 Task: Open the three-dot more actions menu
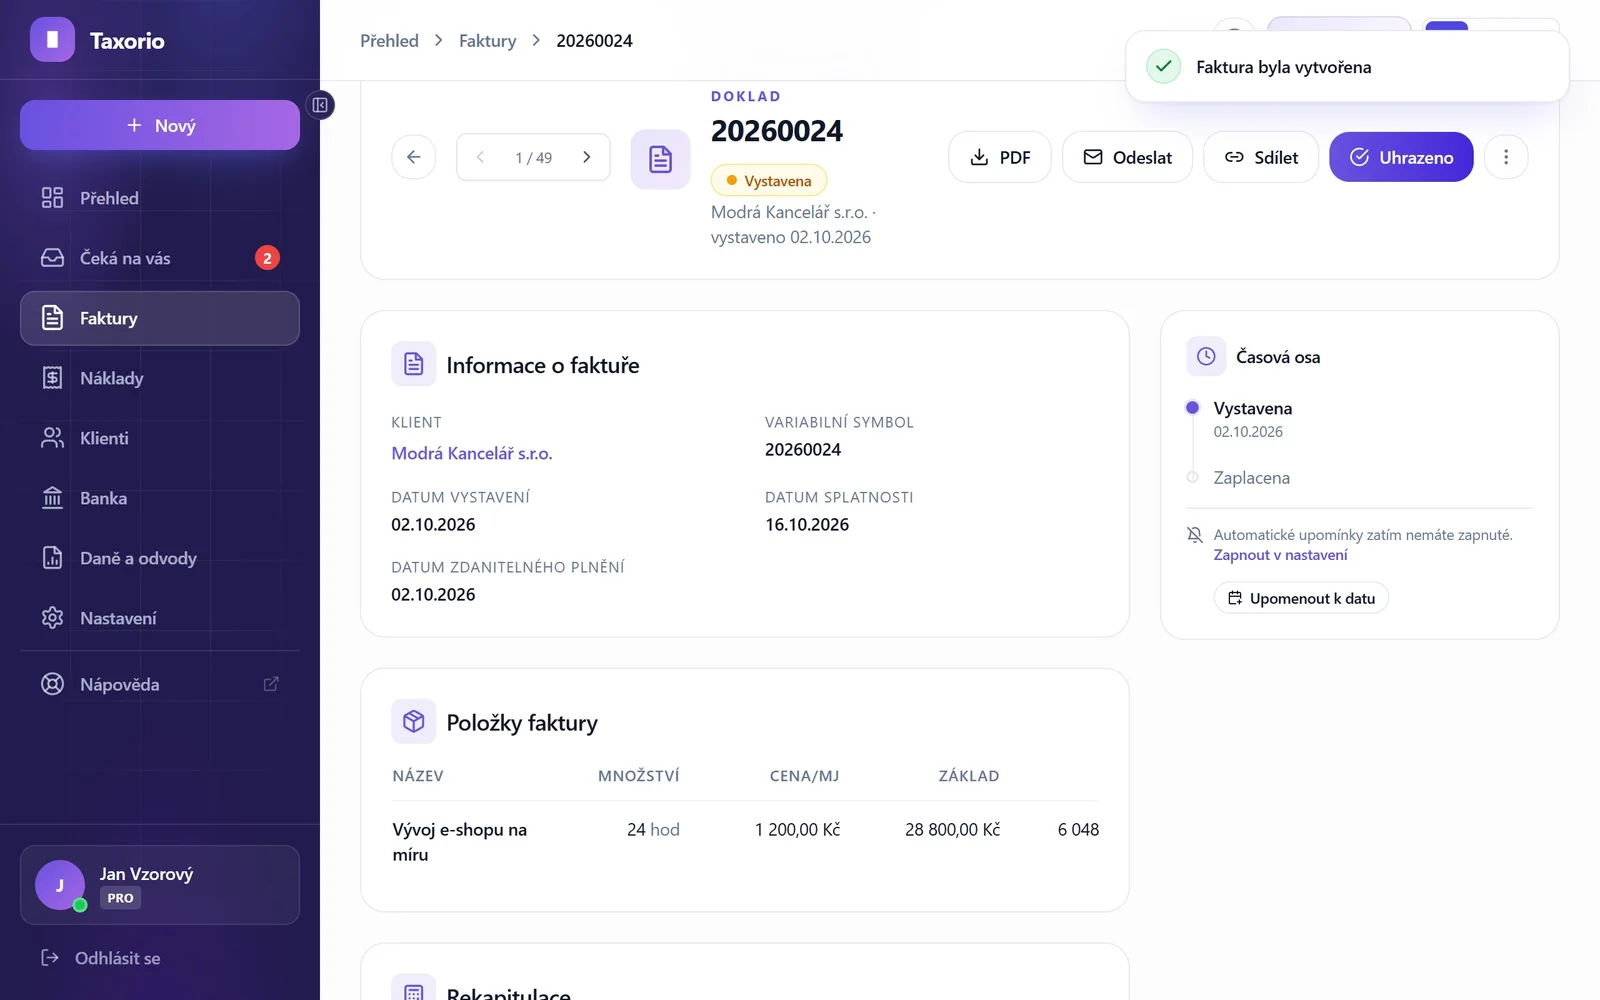pyautogui.click(x=1506, y=157)
